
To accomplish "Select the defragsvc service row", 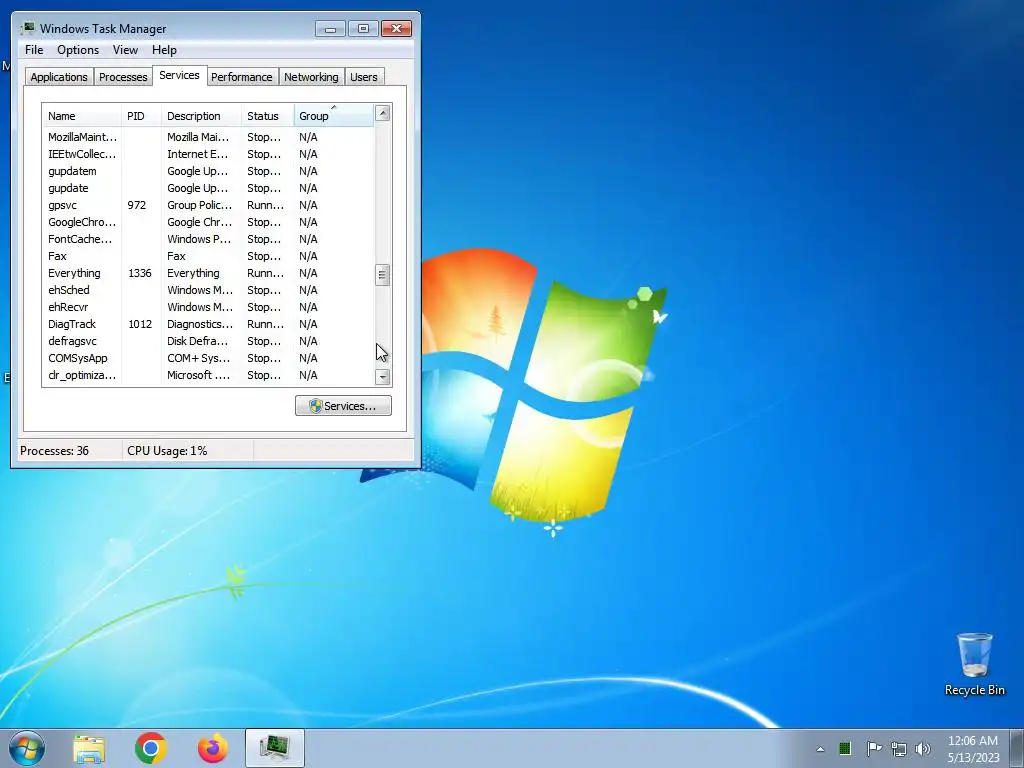I will (x=208, y=341).
